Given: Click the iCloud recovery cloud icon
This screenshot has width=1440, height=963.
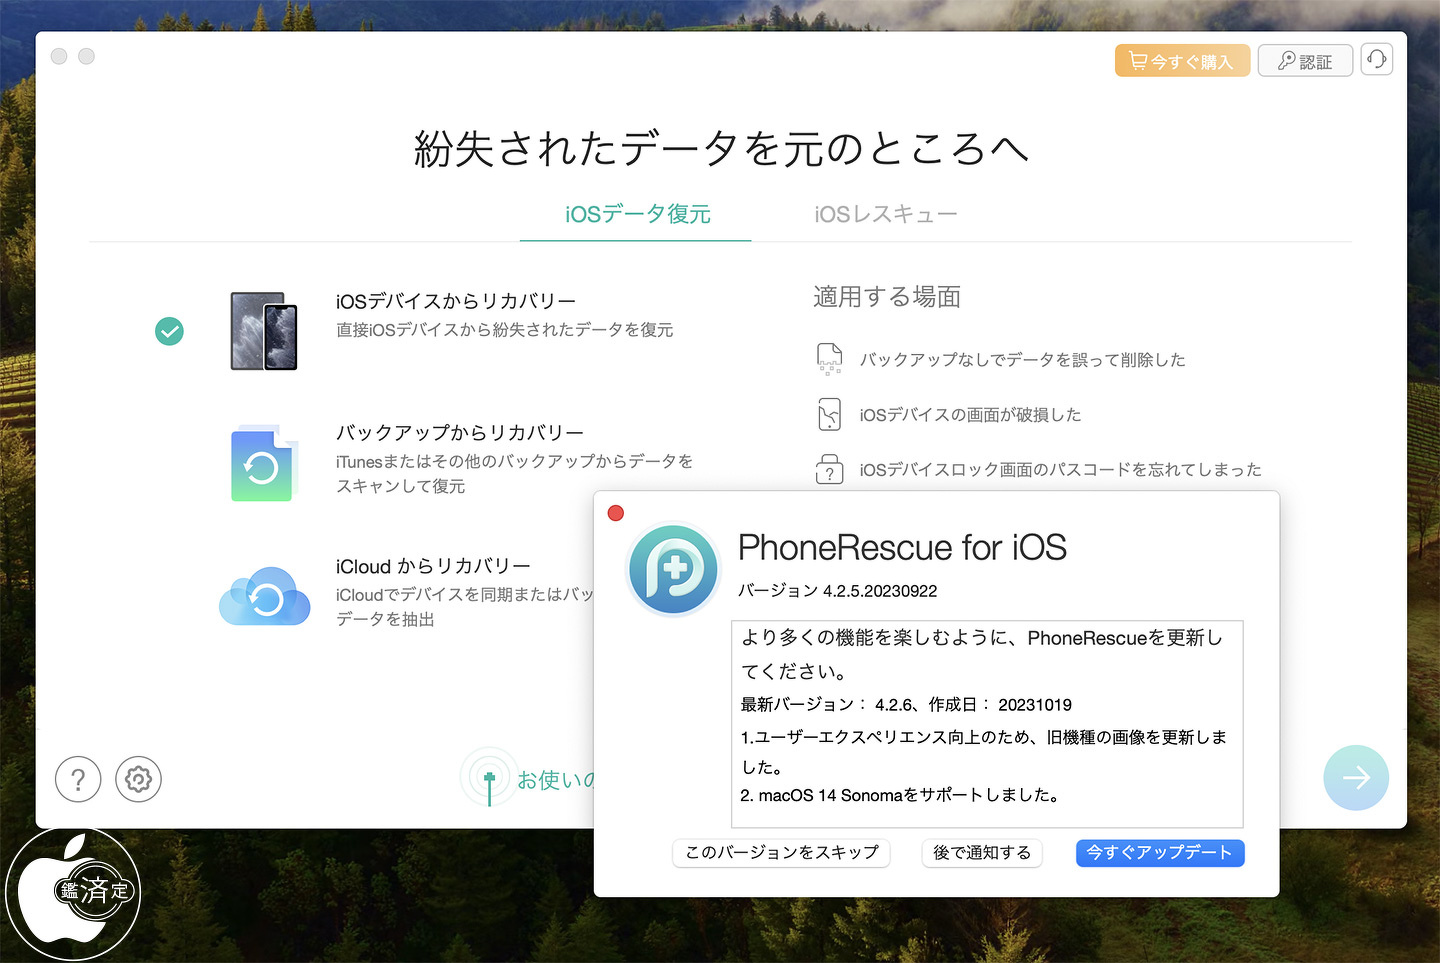Looking at the screenshot, I should pyautogui.click(x=264, y=597).
